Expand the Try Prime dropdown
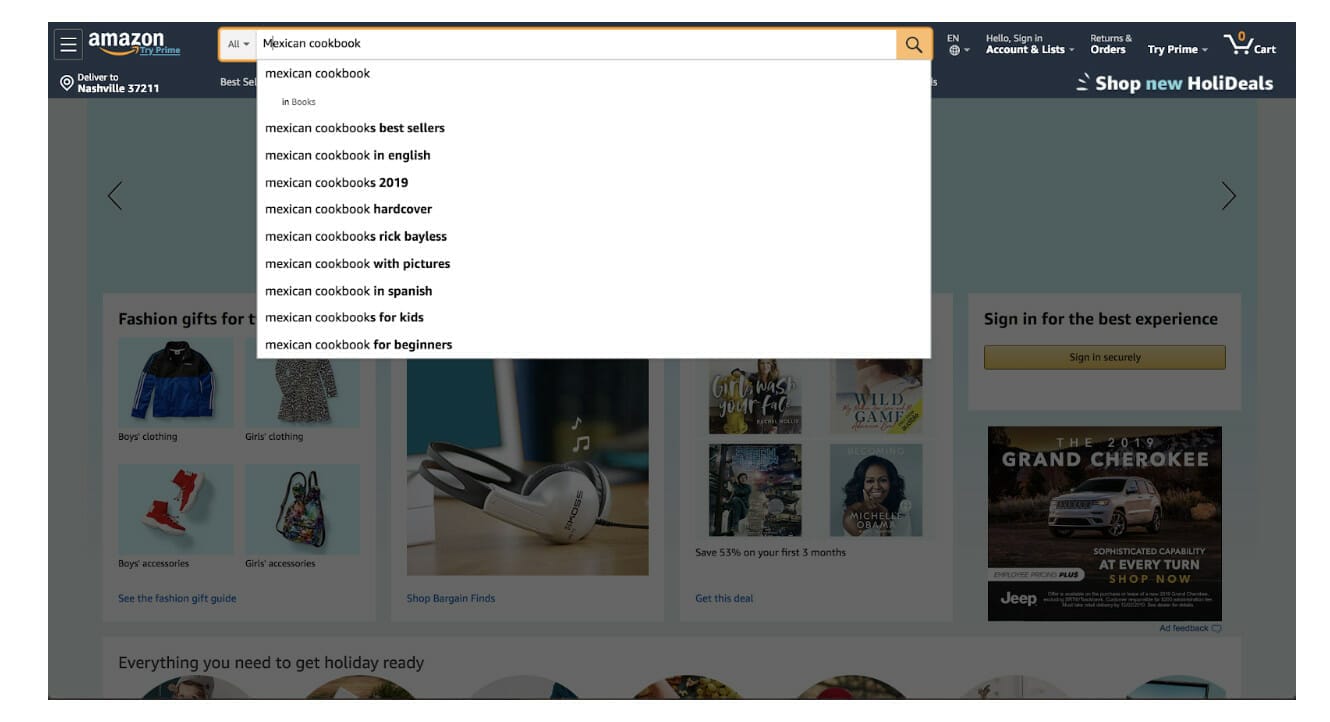This screenshot has width=1330, height=722. tap(1177, 49)
